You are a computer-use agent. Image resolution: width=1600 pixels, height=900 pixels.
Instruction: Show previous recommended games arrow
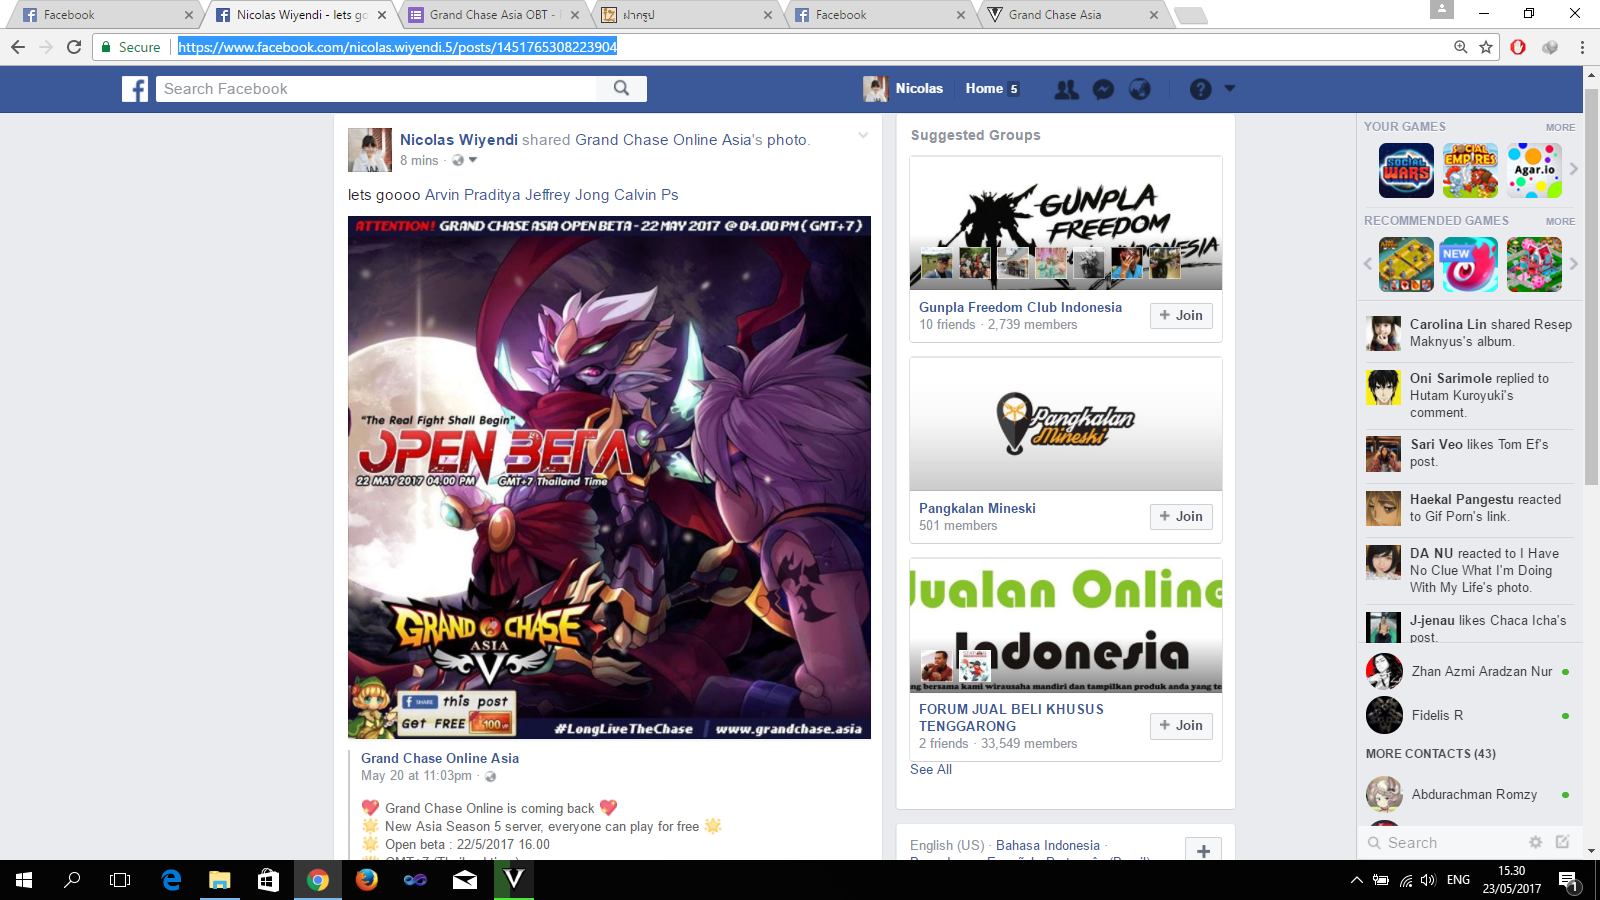(x=1368, y=264)
